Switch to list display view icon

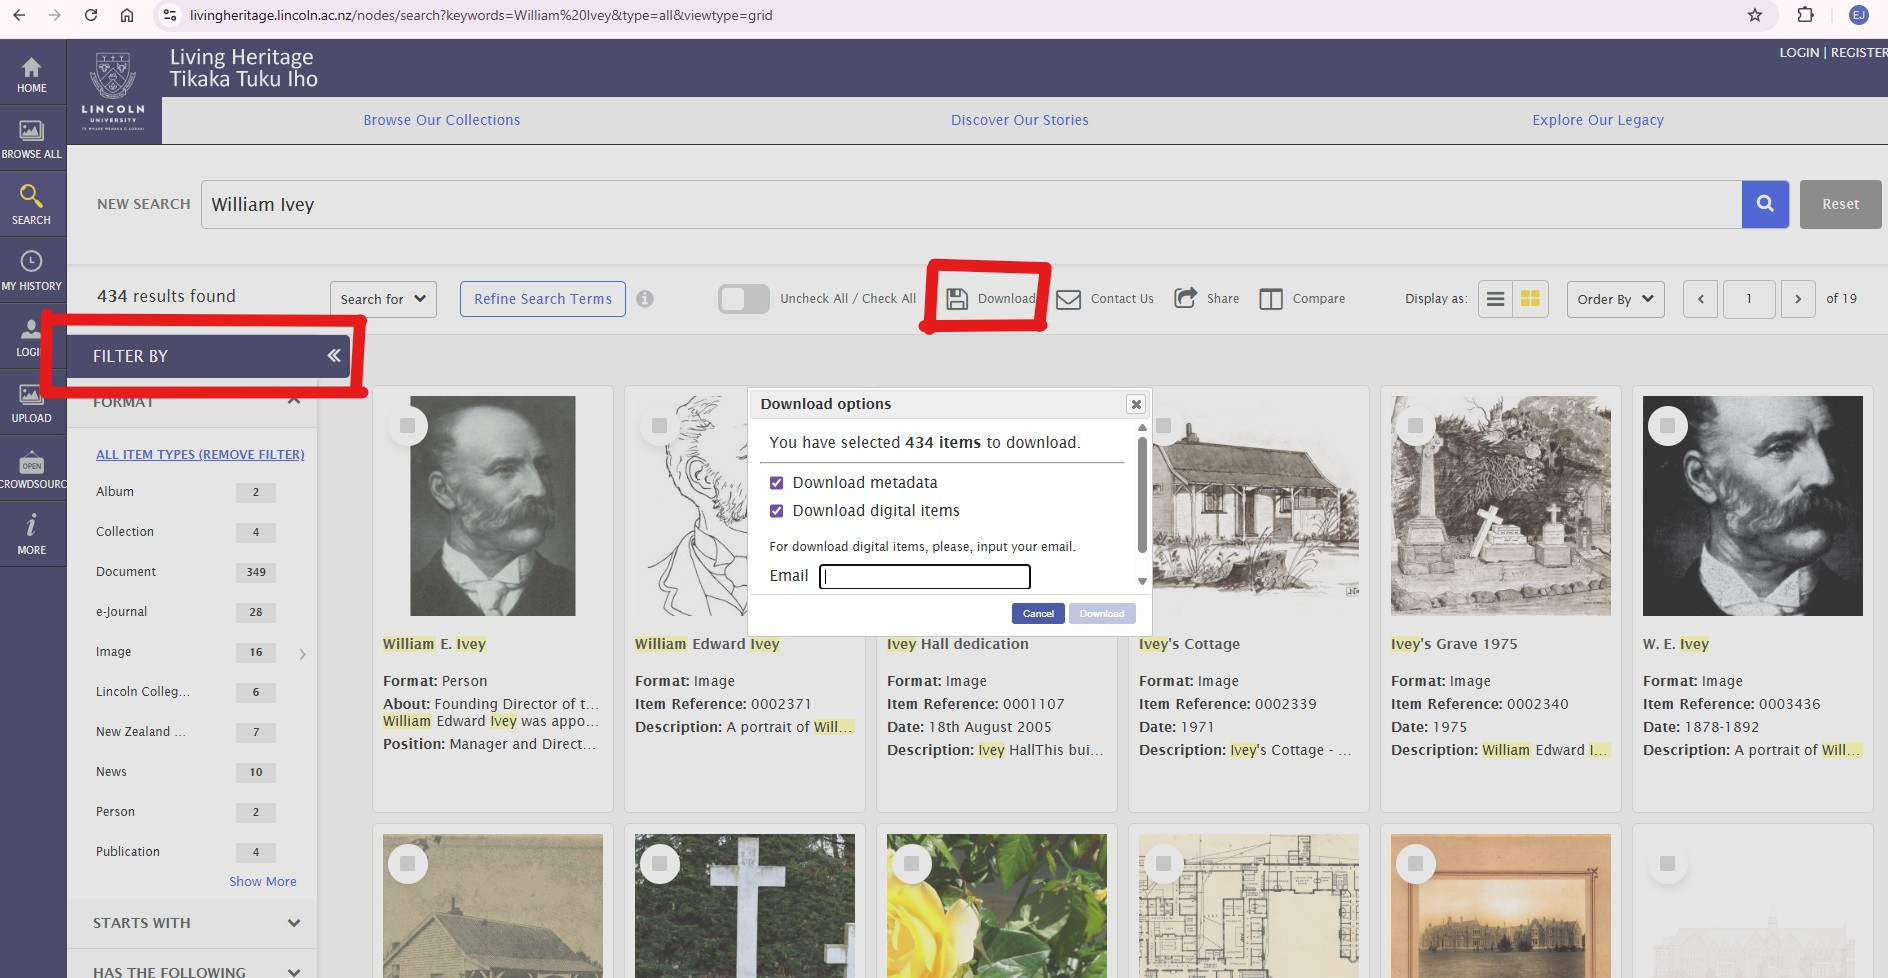[1496, 299]
